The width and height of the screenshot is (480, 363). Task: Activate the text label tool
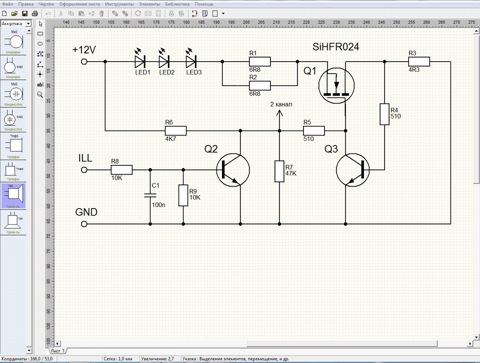click(40, 85)
